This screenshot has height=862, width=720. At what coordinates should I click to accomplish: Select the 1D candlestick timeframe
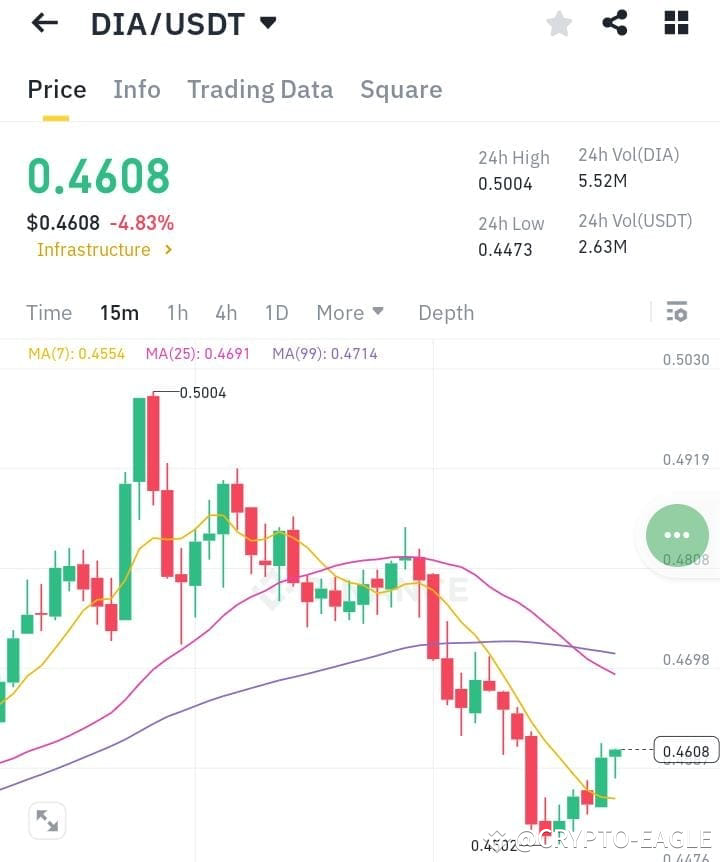[276, 312]
